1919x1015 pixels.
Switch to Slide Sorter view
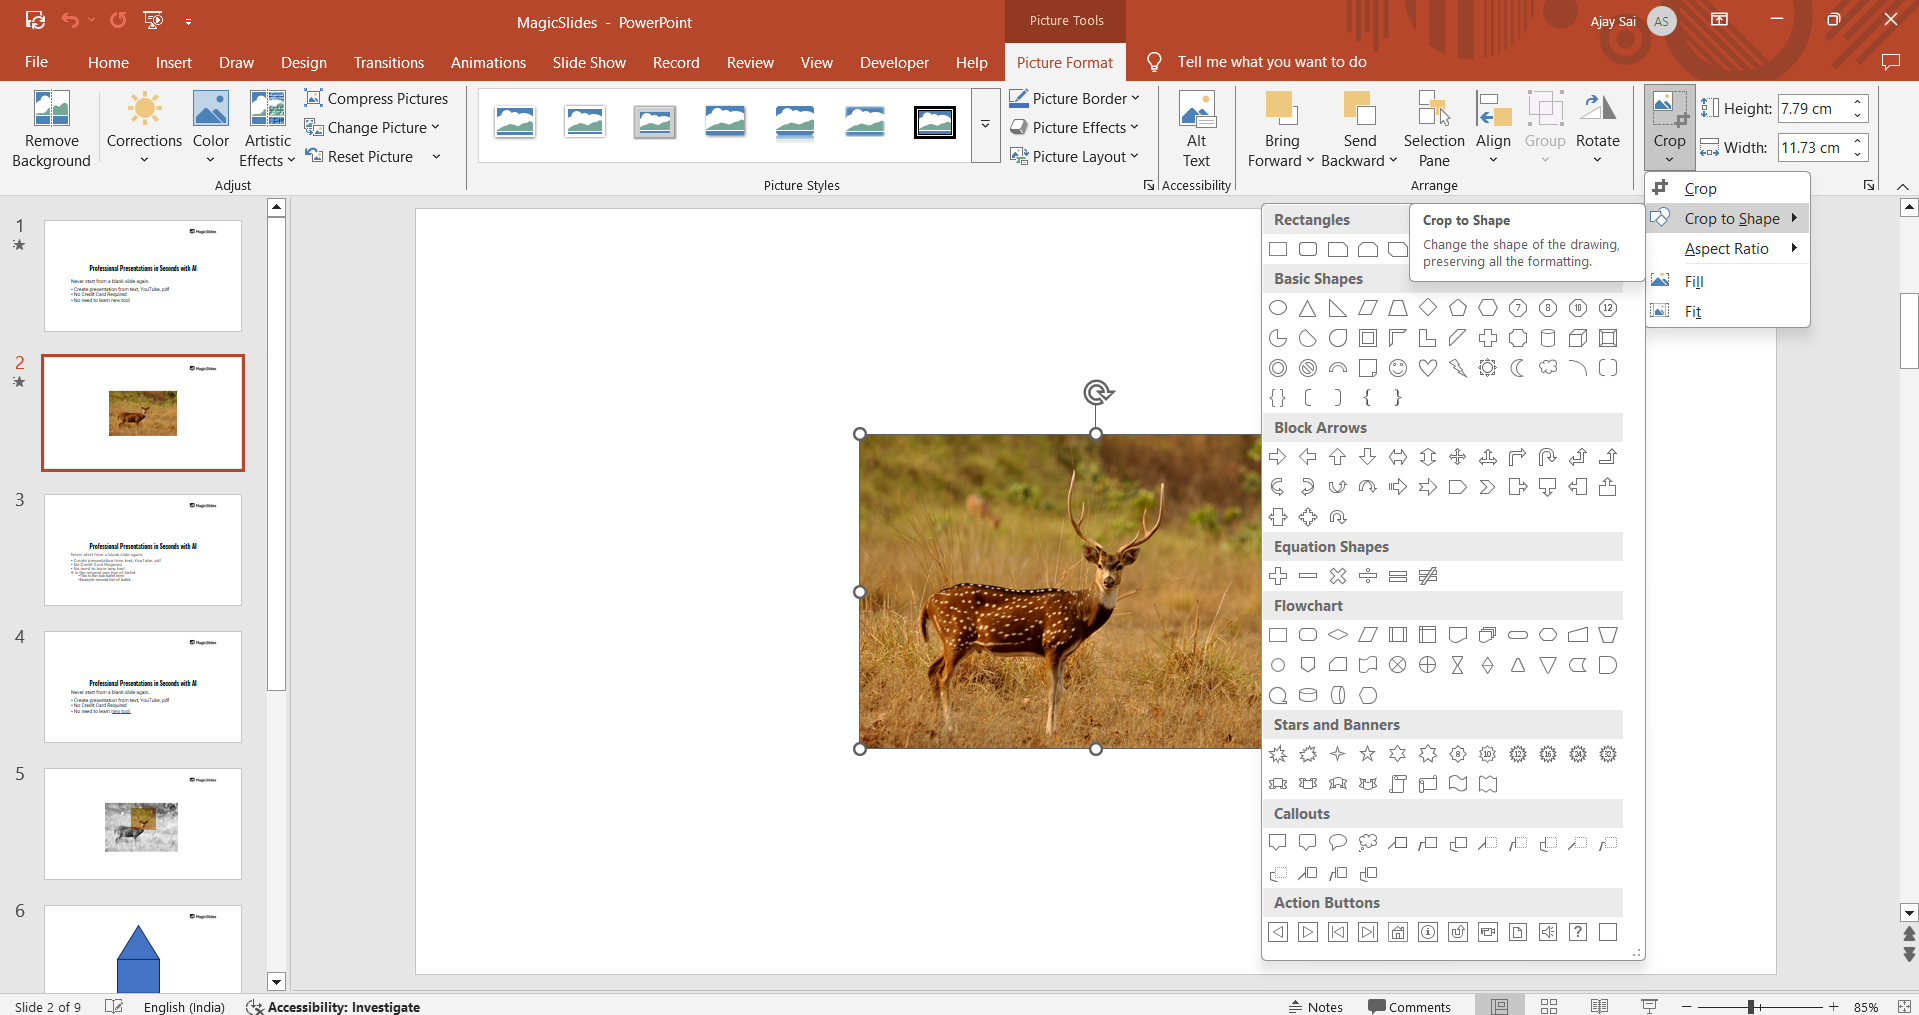click(x=1548, y=1006)
